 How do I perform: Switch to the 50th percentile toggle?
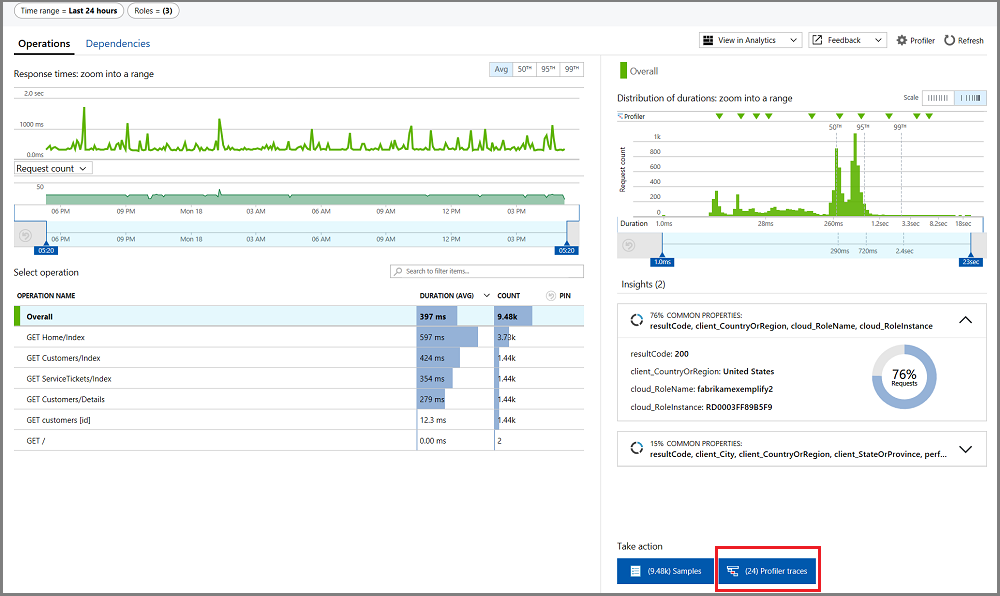click(524, 69)
